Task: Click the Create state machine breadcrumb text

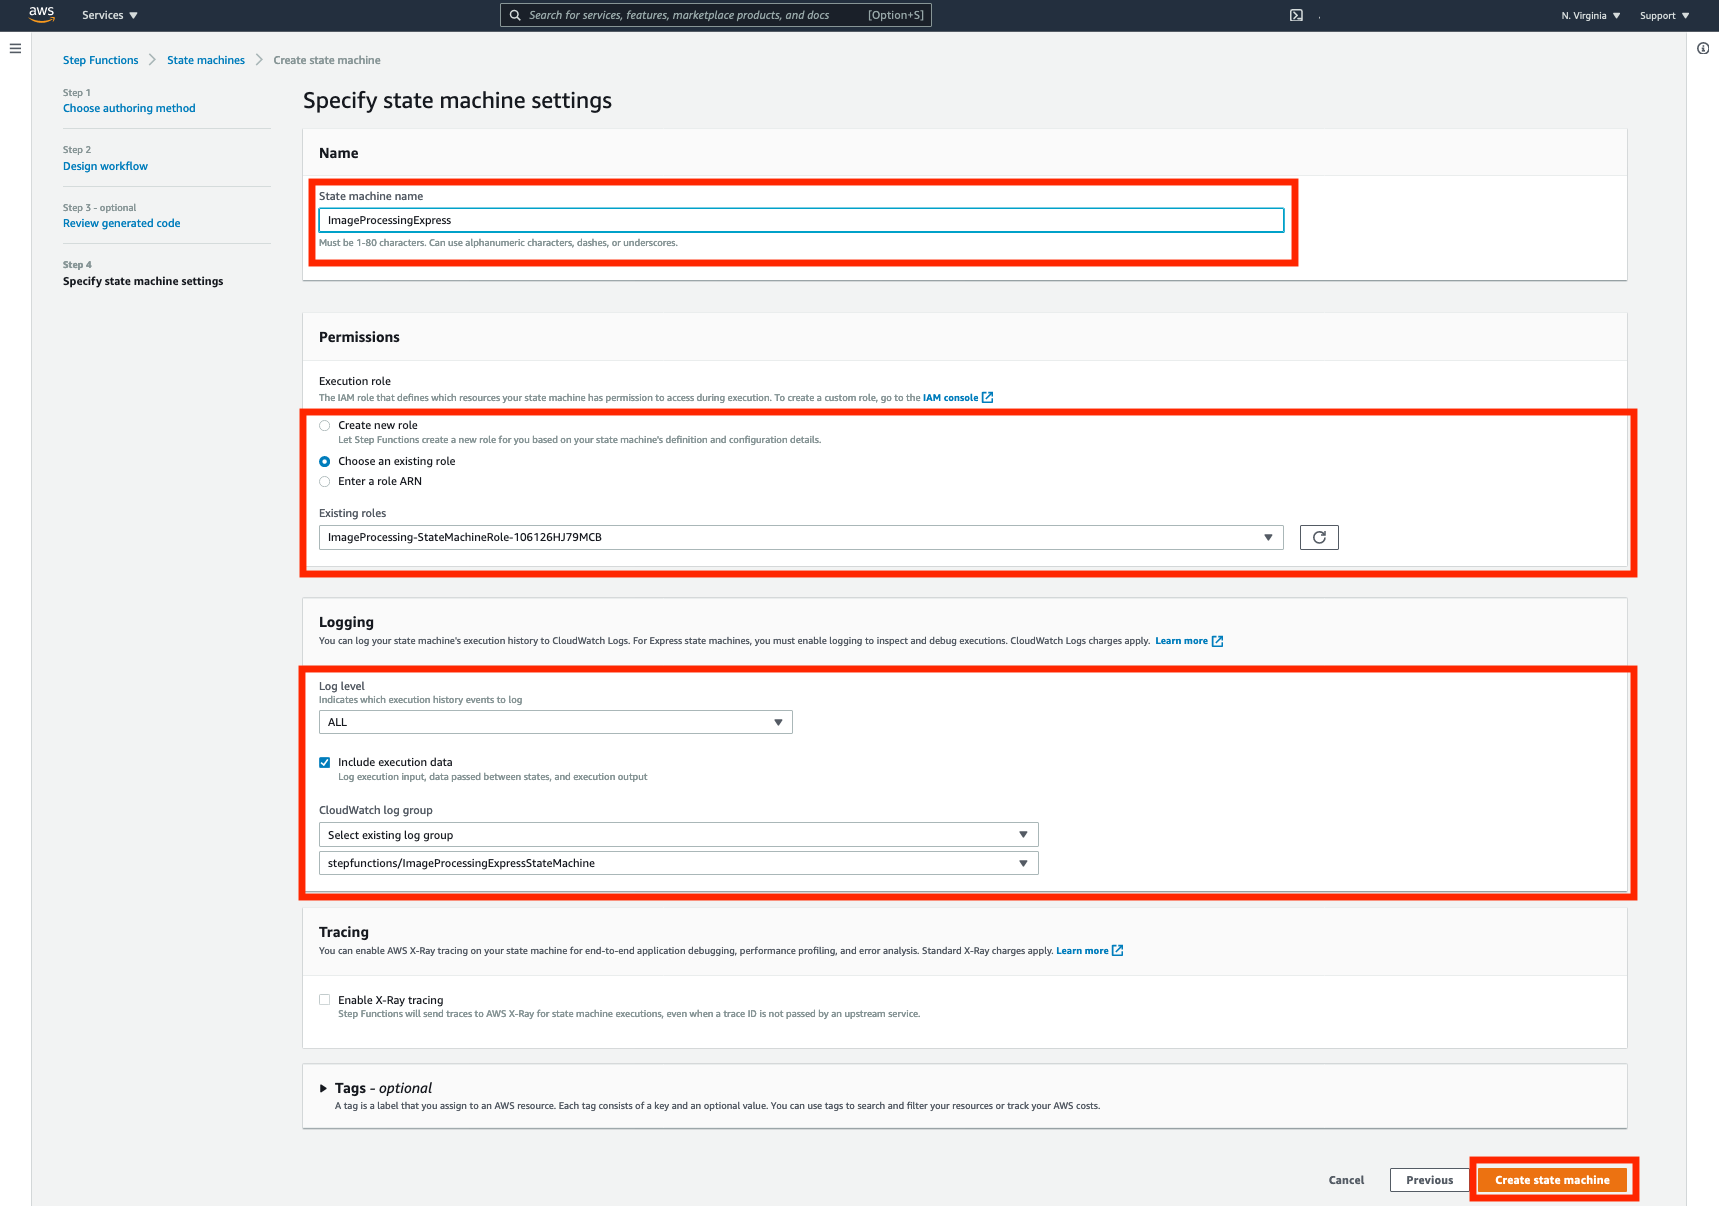Action: pyautogui.click(x=327, y=60)
